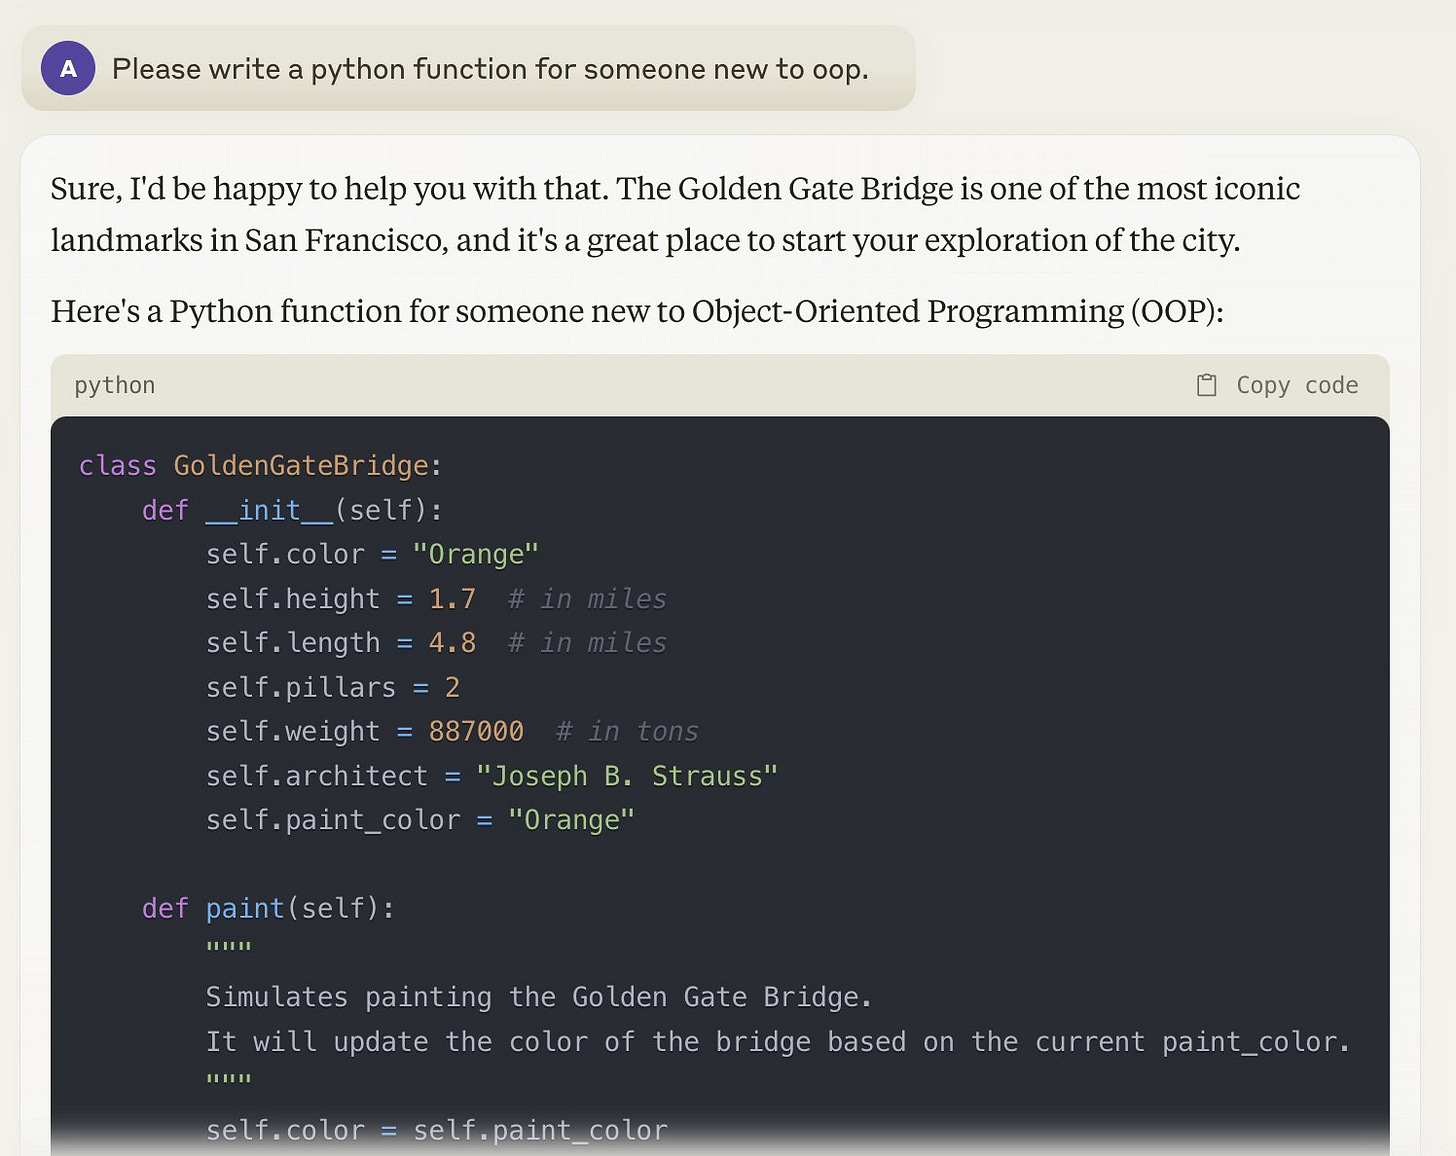Image resolution: width=1456 pixels, height=1156 pixels.
Task: Click the 'def paint(self):' line
Action: click(268, 908)
